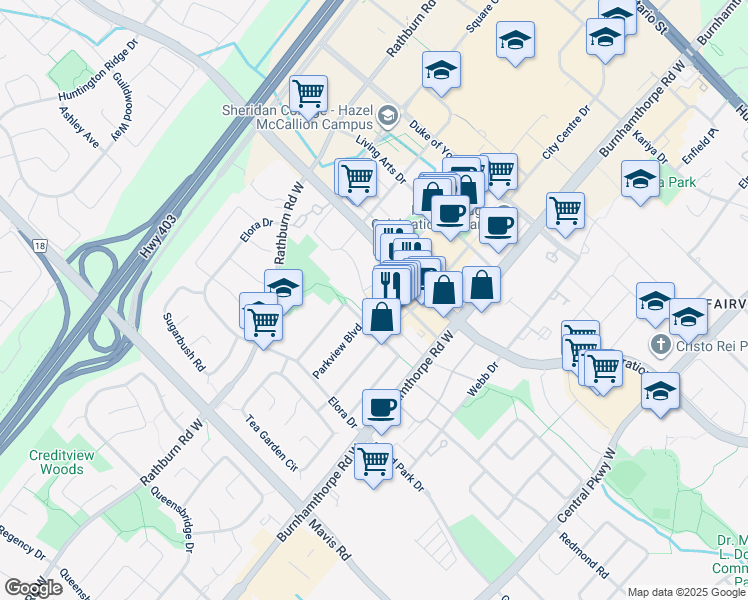Viewport: 748px width, 600px height.
Task: Select the Queensbridge Dr street label
Action: point(173,519)
